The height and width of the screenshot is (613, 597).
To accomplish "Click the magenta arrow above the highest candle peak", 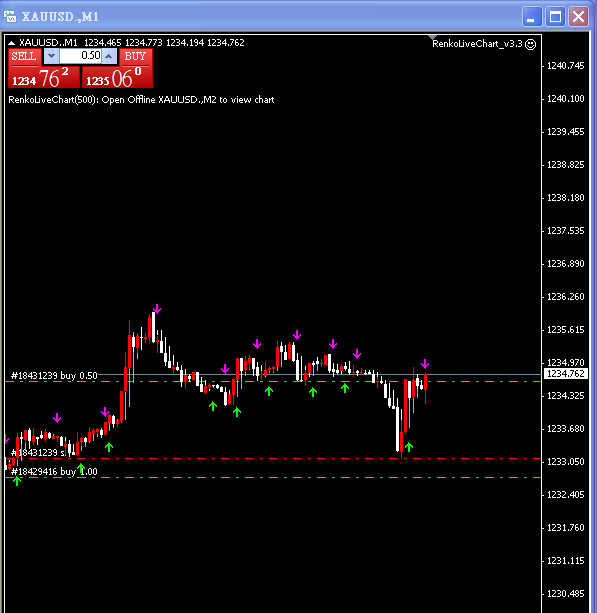I will click(157, 309).
